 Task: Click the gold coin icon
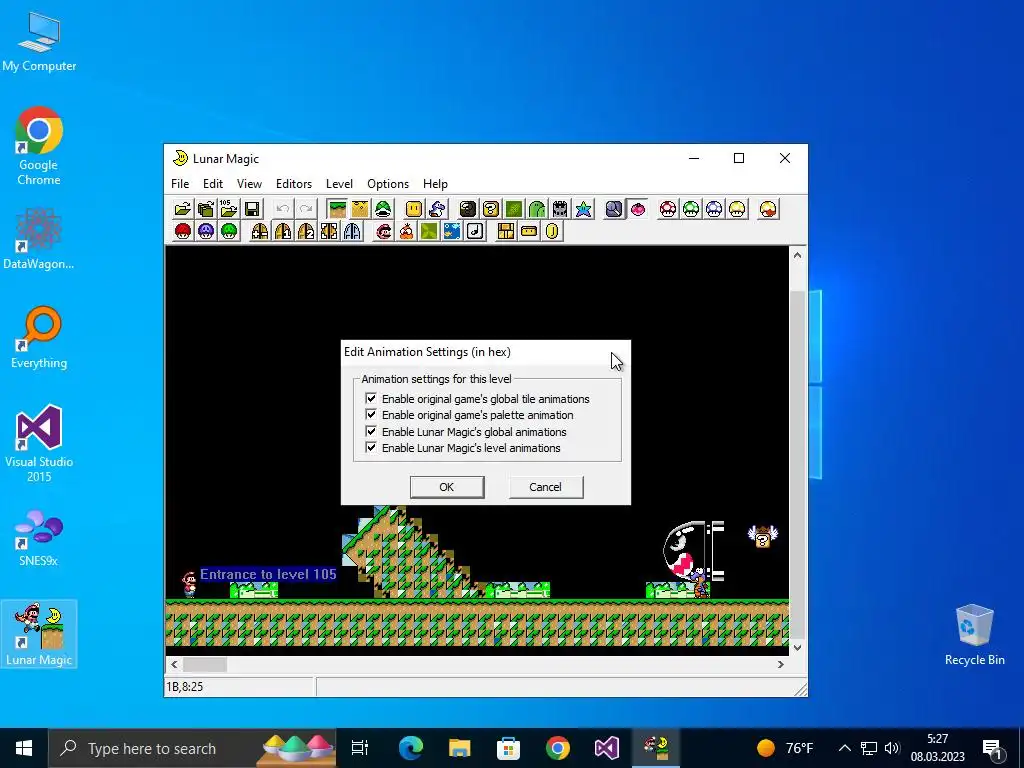pos(552,231)
